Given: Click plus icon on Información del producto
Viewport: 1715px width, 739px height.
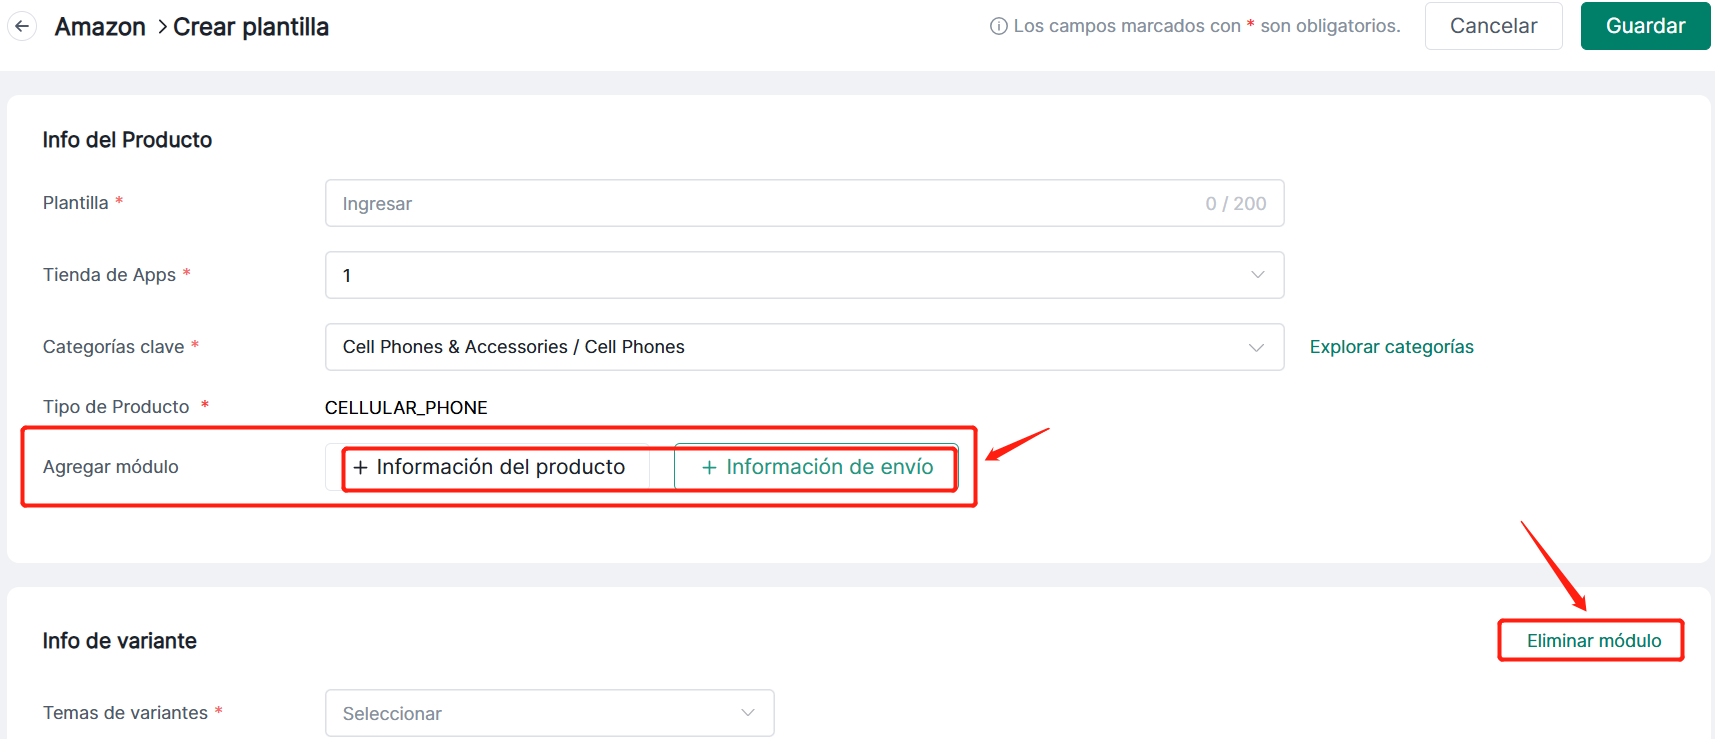Looking at the screenshot, I should click(360, 467).
